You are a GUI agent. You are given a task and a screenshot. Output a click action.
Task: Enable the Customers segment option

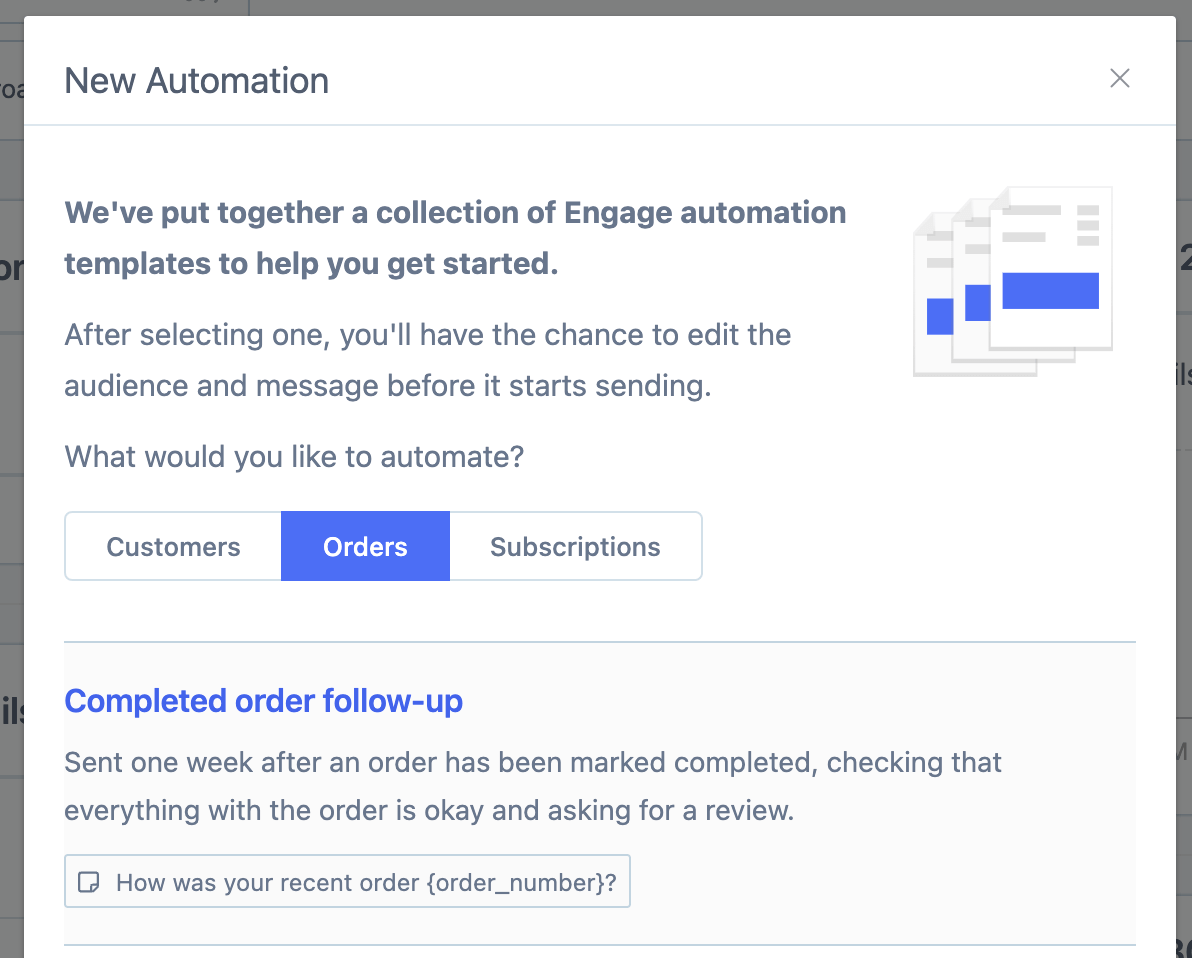click(172, 546)
